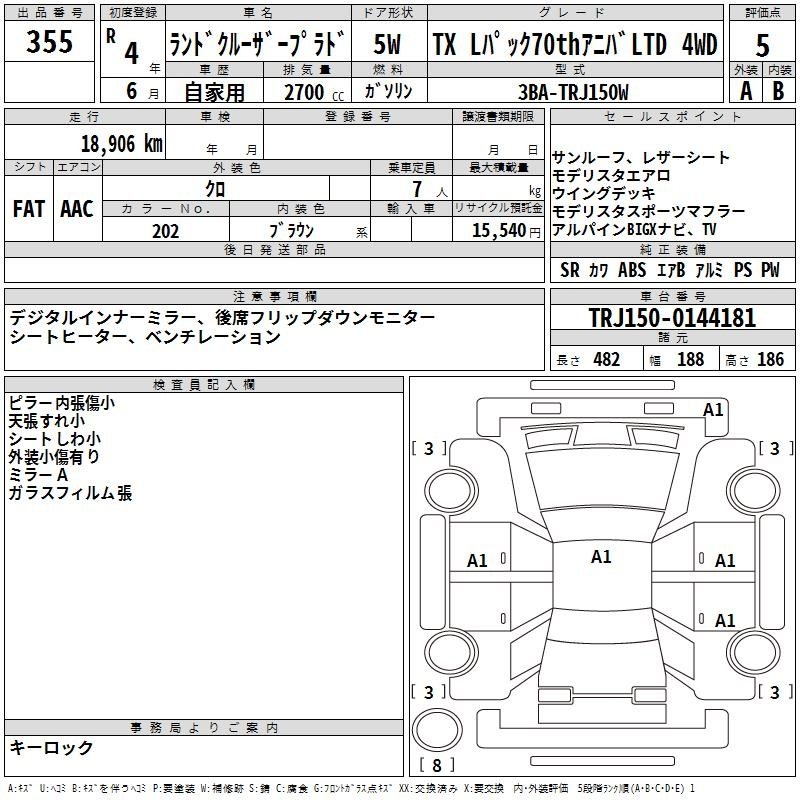Click the front-left wheel circle on diagram
Viewport: 800px width, 800px height.
(451, 490)
